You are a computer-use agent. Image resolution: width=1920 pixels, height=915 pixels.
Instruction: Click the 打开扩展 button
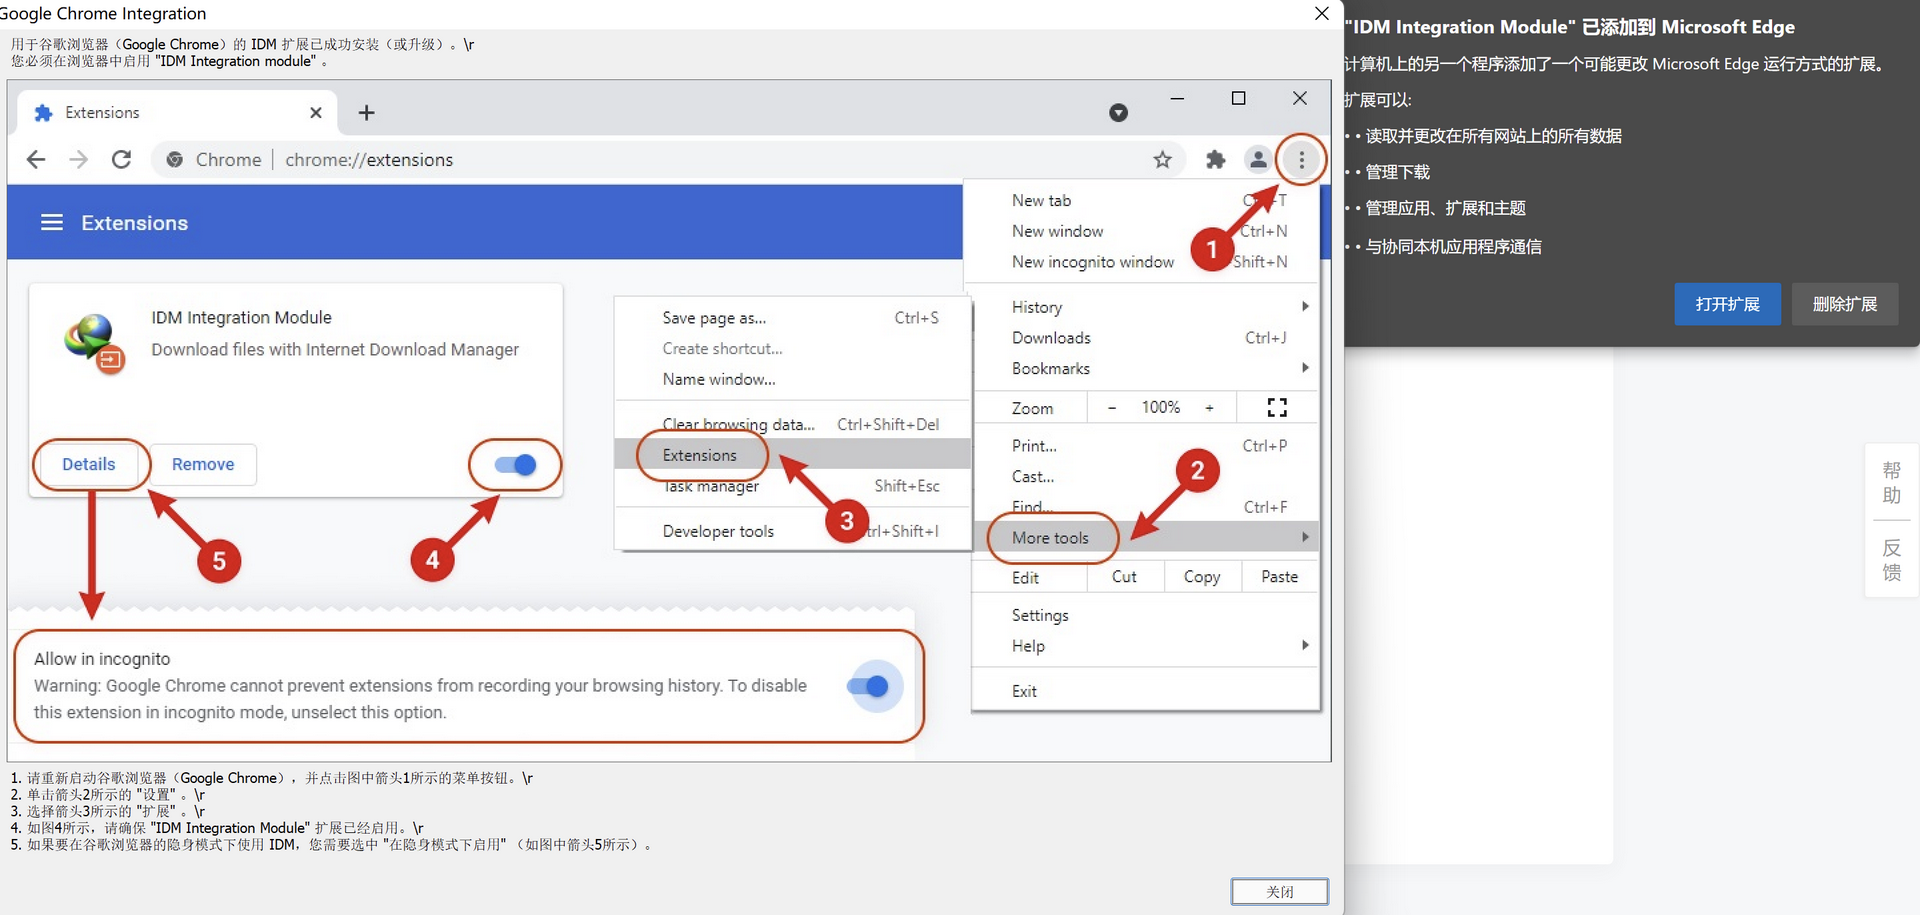pos(1727,304)
